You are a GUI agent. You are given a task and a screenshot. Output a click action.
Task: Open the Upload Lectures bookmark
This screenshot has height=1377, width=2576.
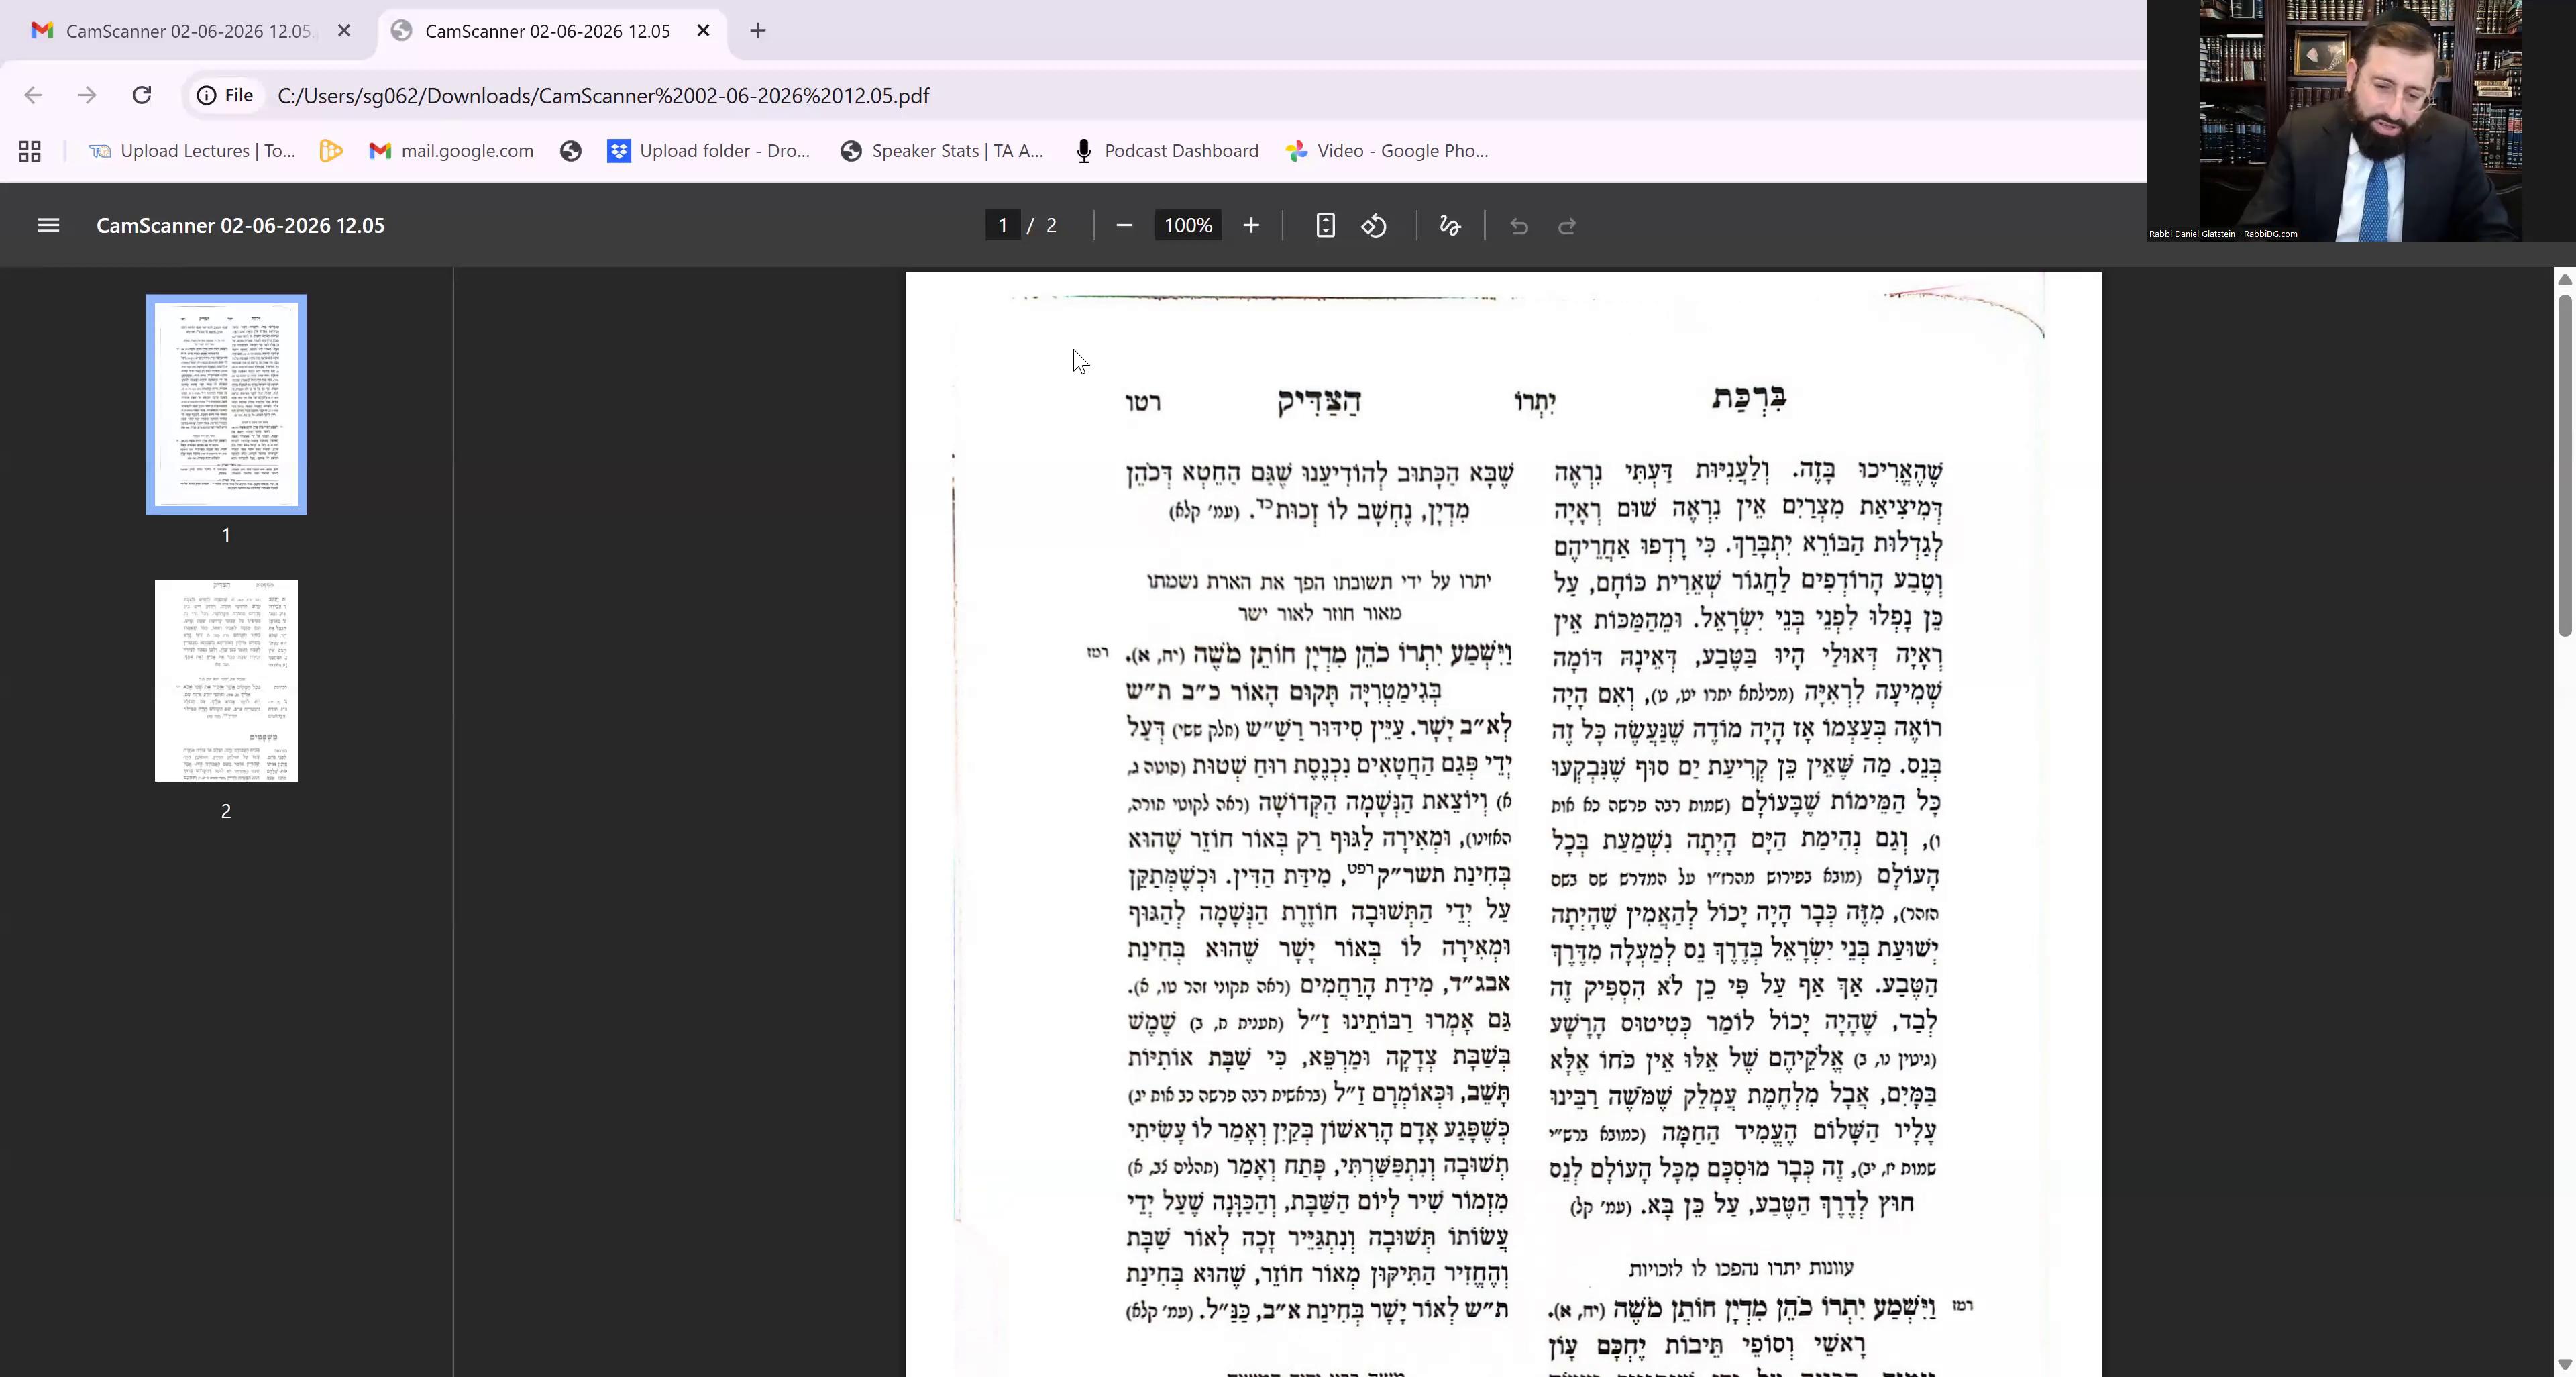(192, 151)
